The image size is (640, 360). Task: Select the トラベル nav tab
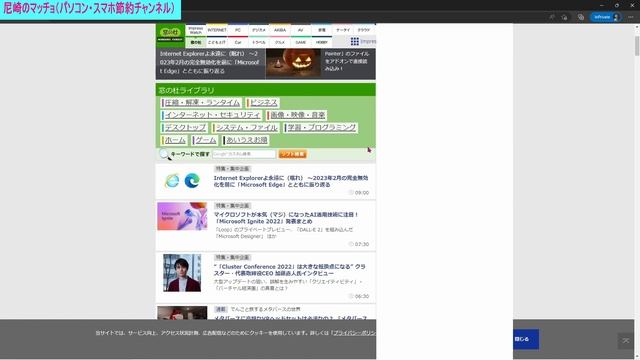coord(259,42)
